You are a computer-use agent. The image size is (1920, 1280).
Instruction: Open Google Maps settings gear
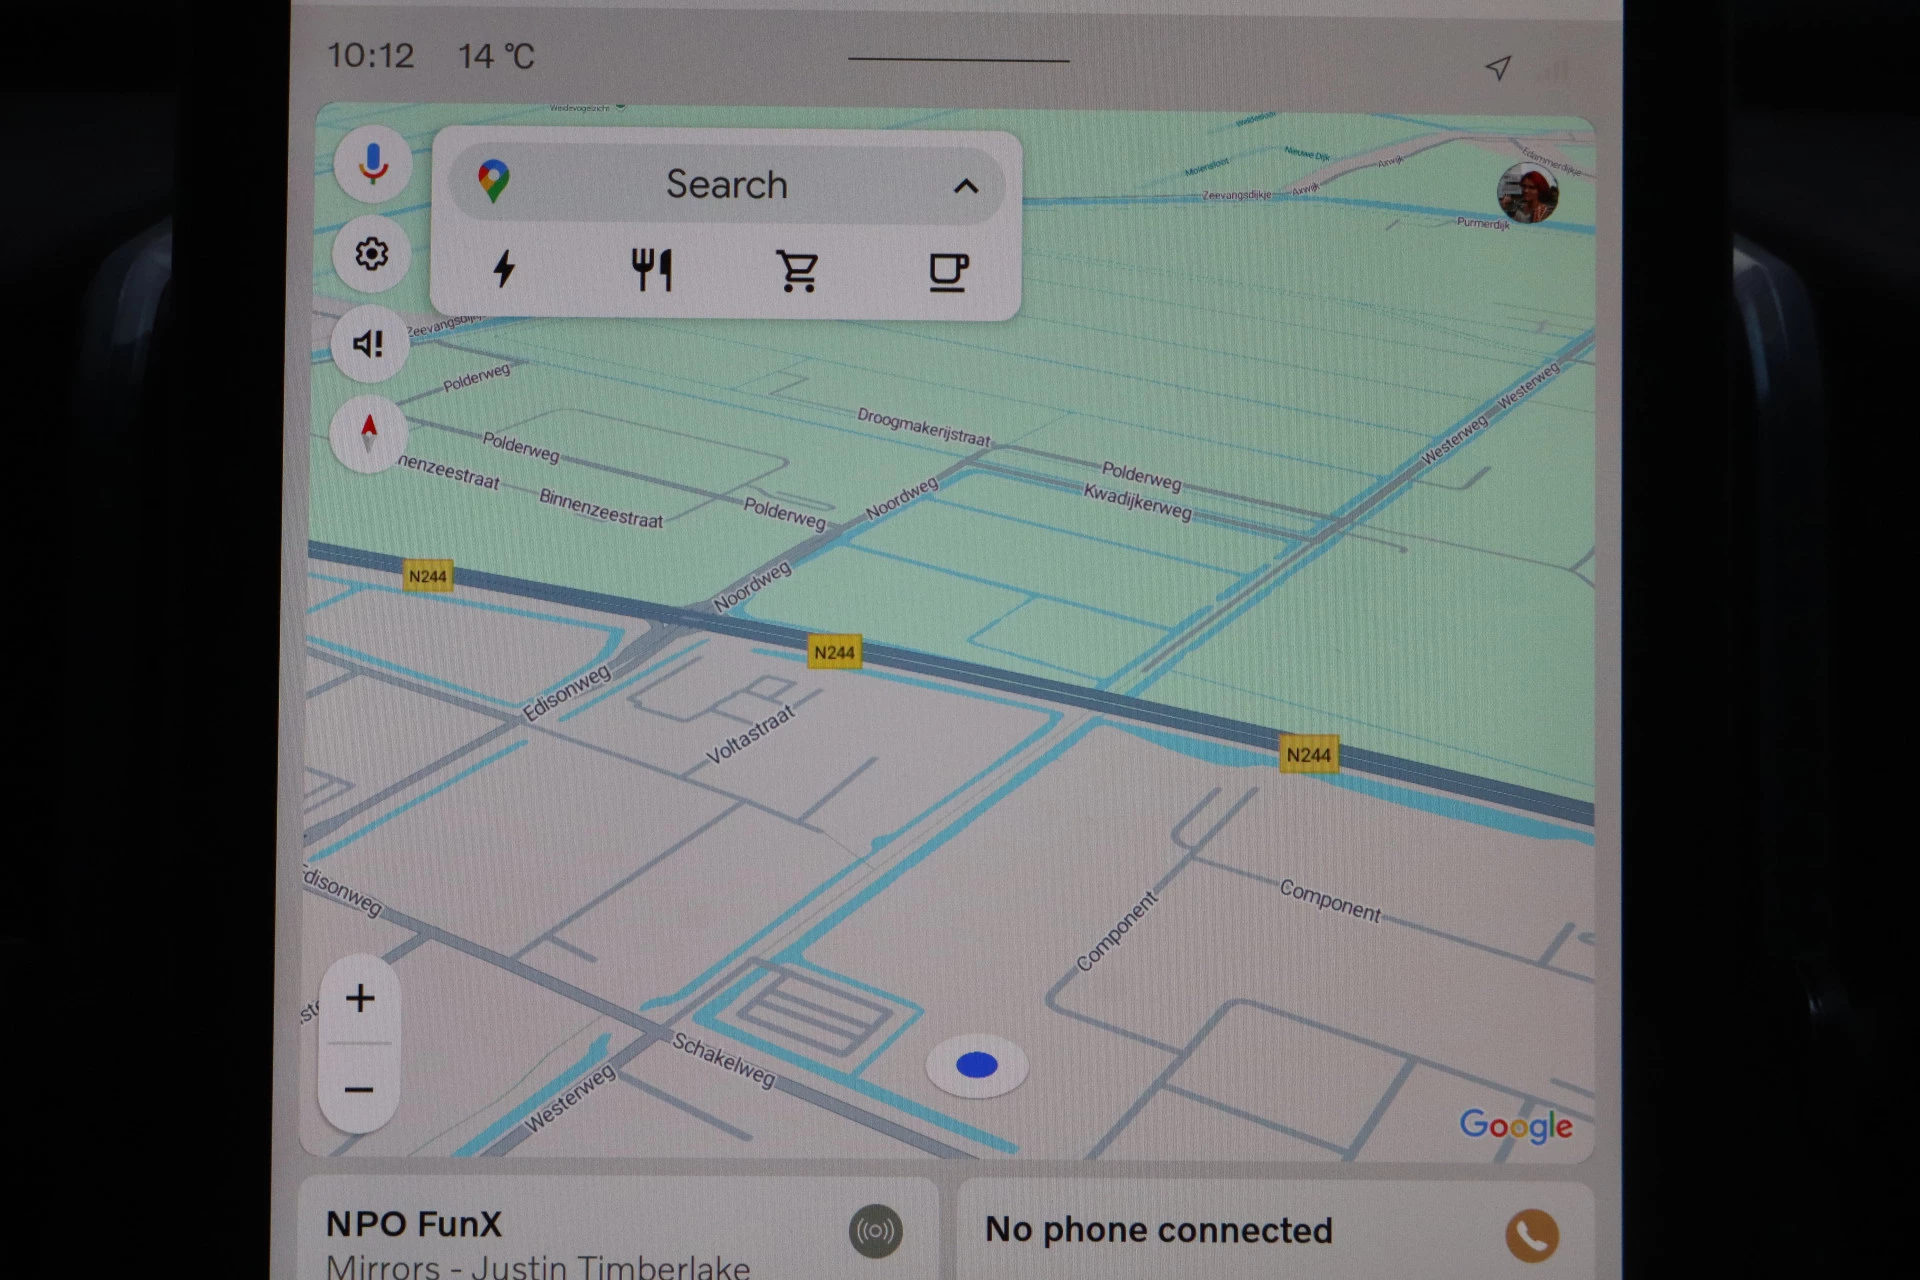[x=371, y=254]
